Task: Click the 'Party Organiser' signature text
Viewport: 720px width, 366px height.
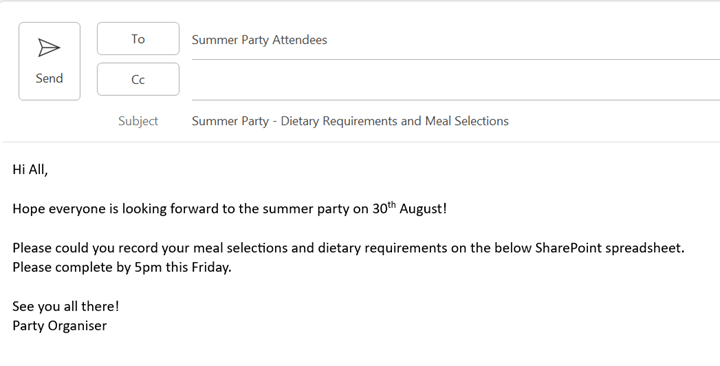Action: coord(60,326)
